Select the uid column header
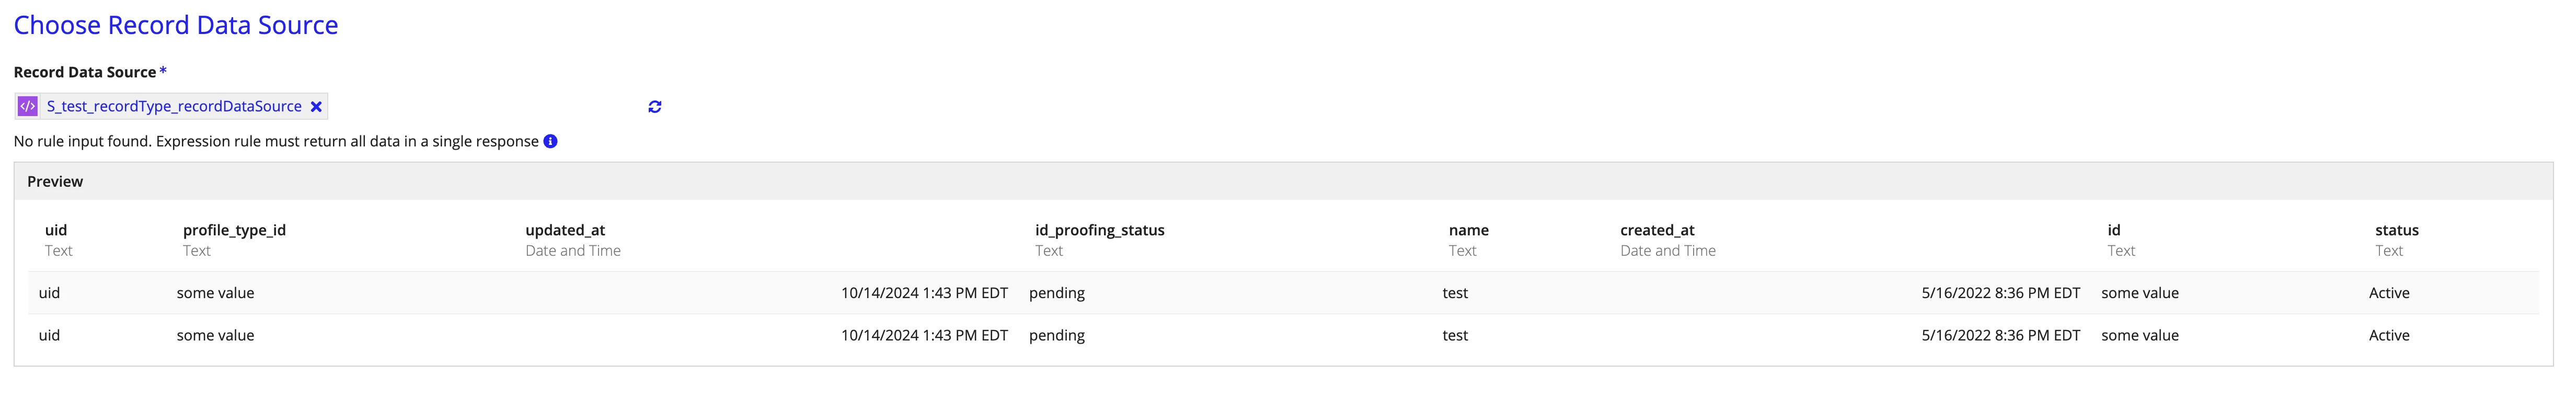The image size is (2576, 409). [x=56, y=230]
